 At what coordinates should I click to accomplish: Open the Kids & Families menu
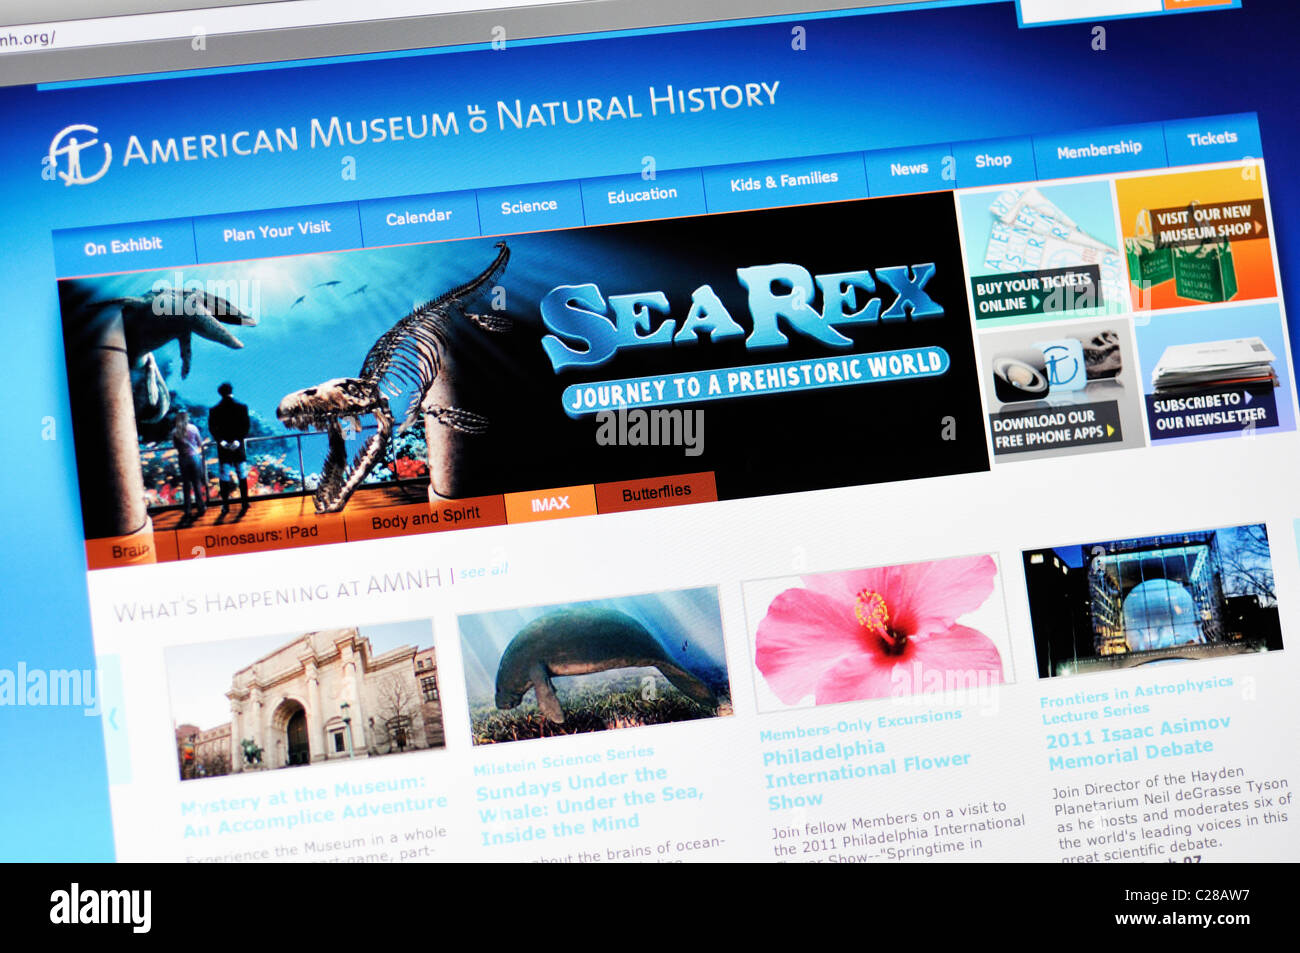click(784, 181)
